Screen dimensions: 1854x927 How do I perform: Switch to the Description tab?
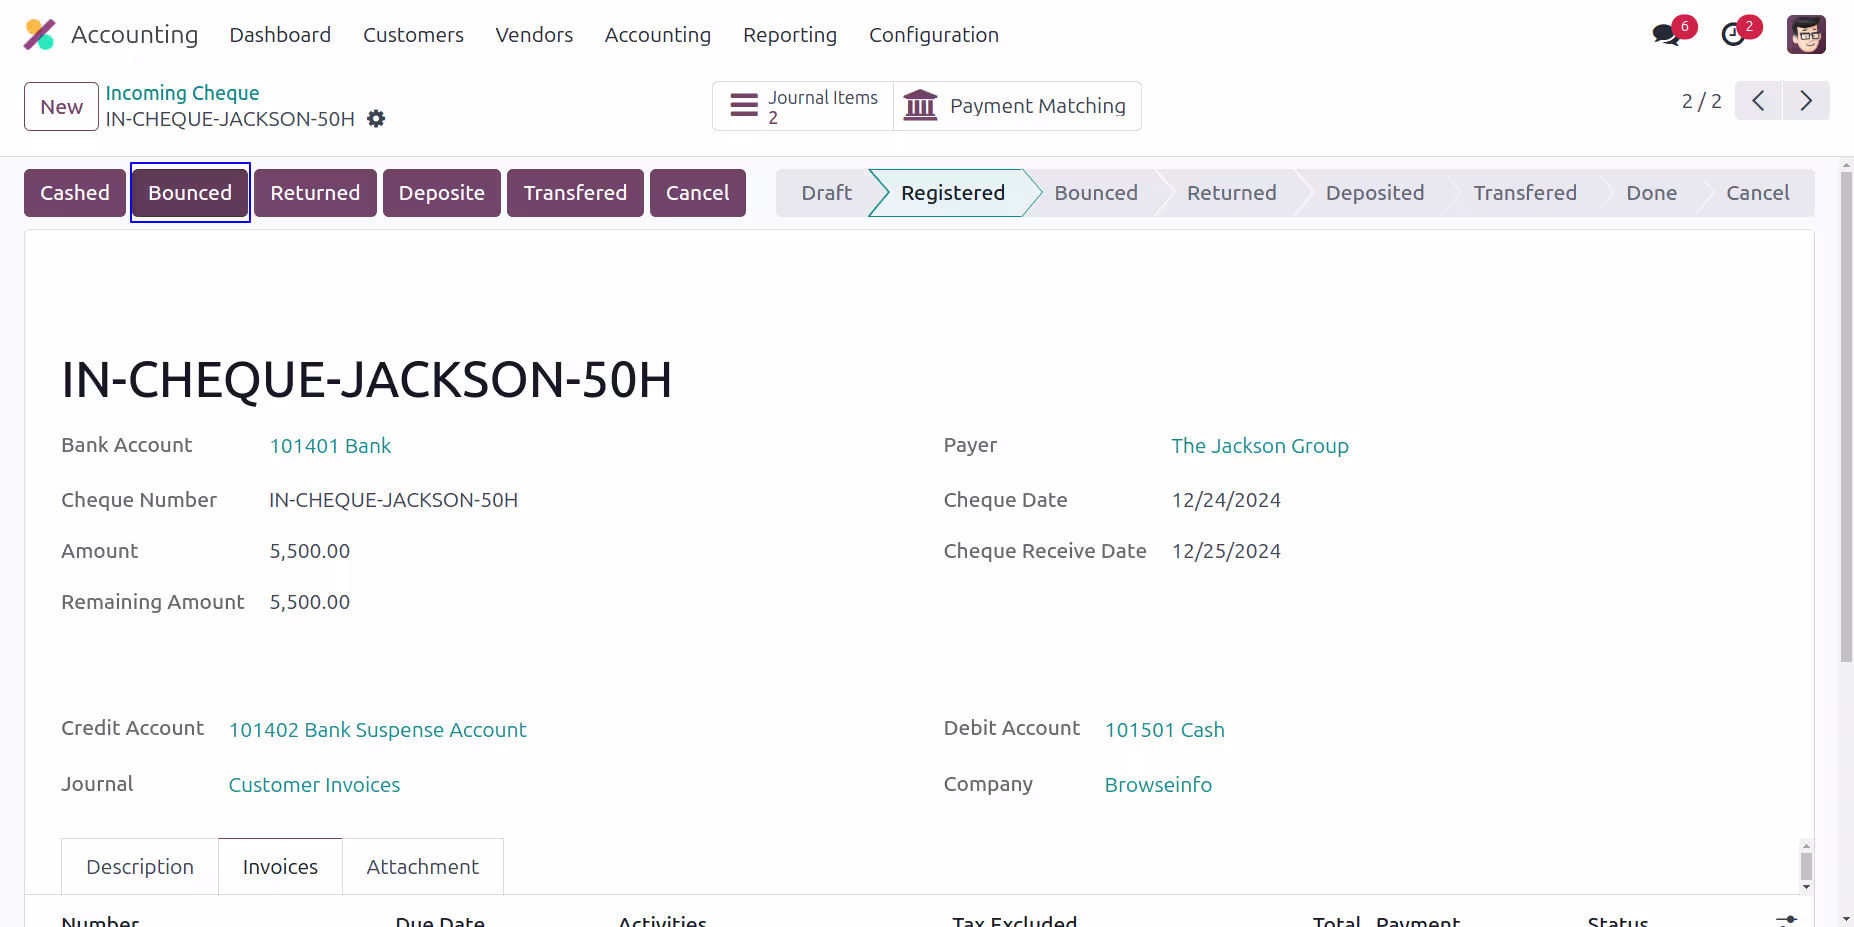tap(140, 867)
